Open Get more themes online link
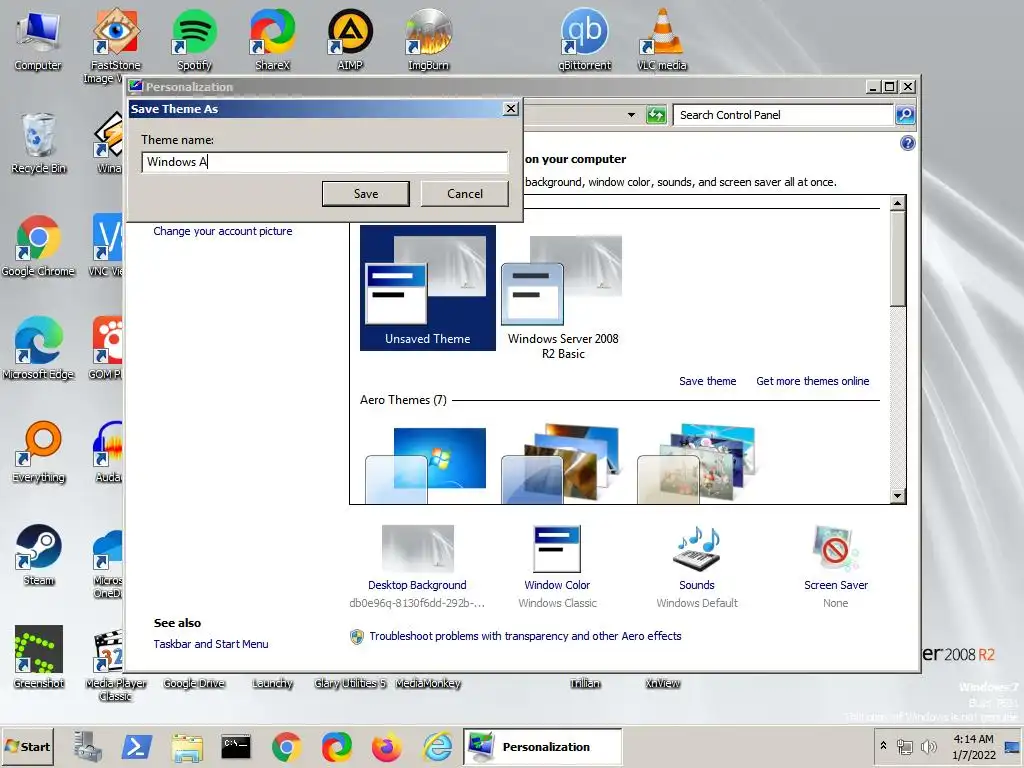This screenshot has height=768, width=1024. coord(812,381)
